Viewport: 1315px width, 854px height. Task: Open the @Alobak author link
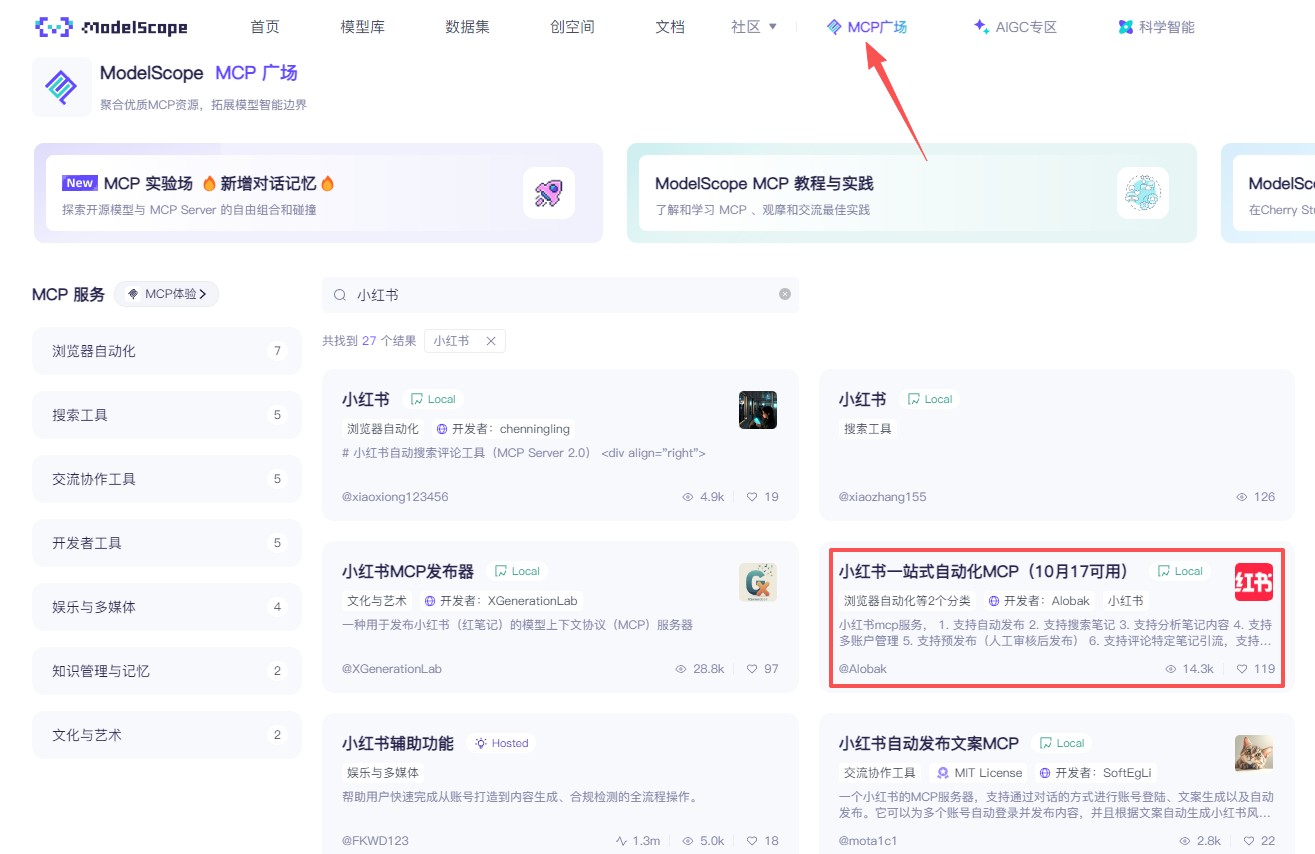(x=863, y=669)
